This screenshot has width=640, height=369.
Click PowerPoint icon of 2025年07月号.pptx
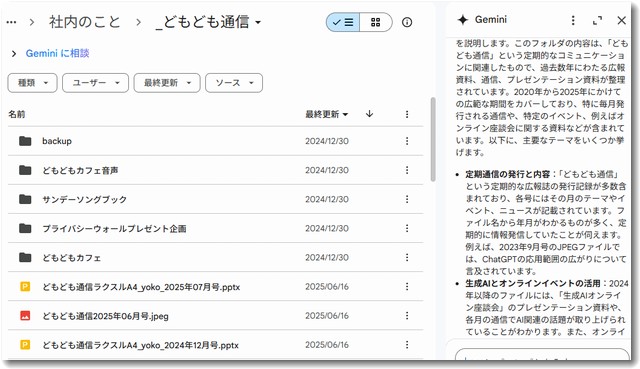point(25,287)
